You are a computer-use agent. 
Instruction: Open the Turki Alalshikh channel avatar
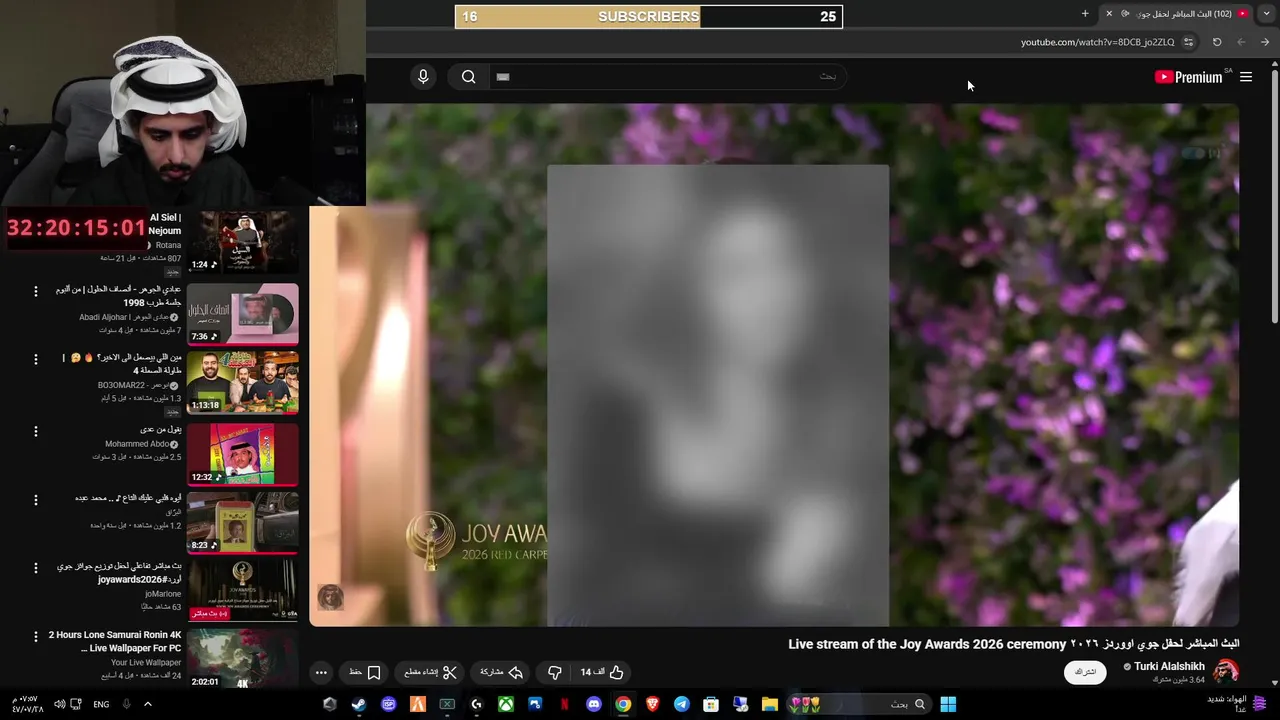(1226, 671)
